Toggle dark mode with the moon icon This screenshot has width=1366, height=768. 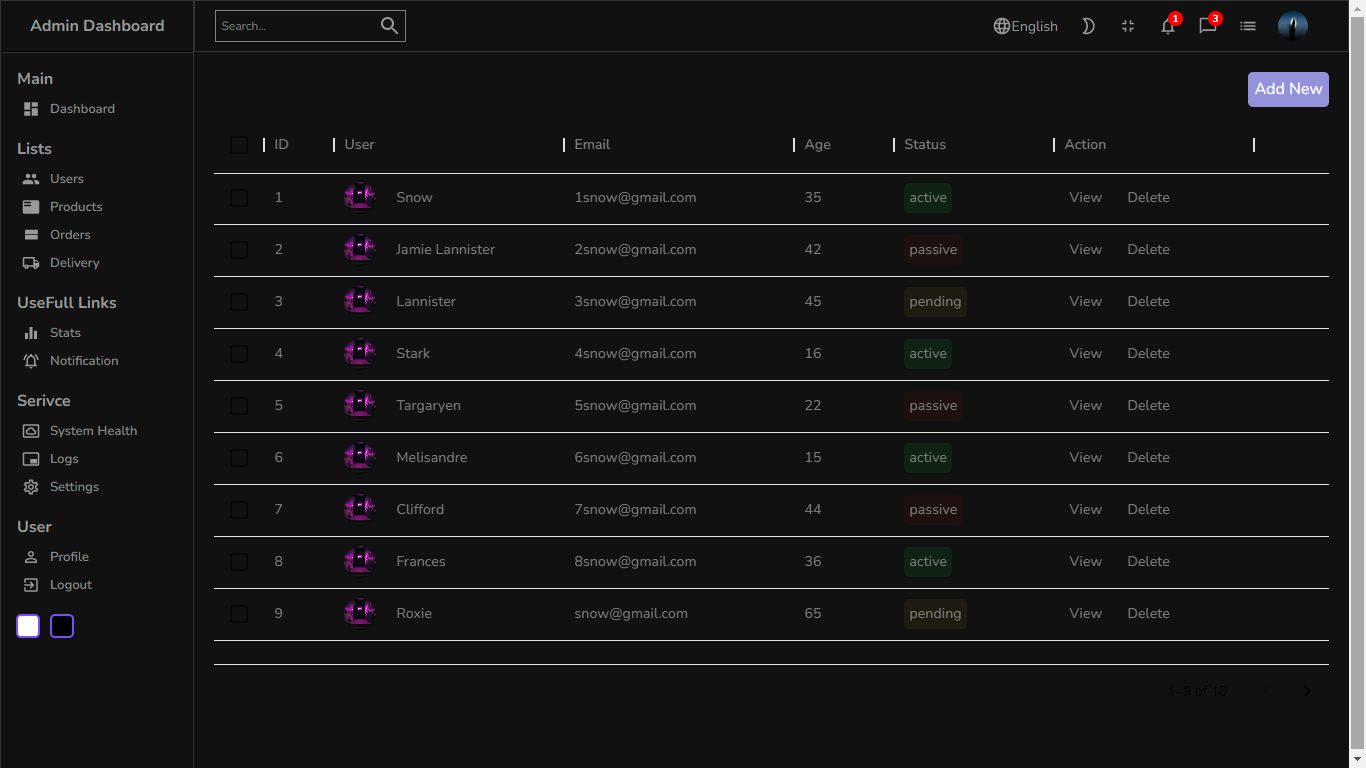(x=1088, y=26)
